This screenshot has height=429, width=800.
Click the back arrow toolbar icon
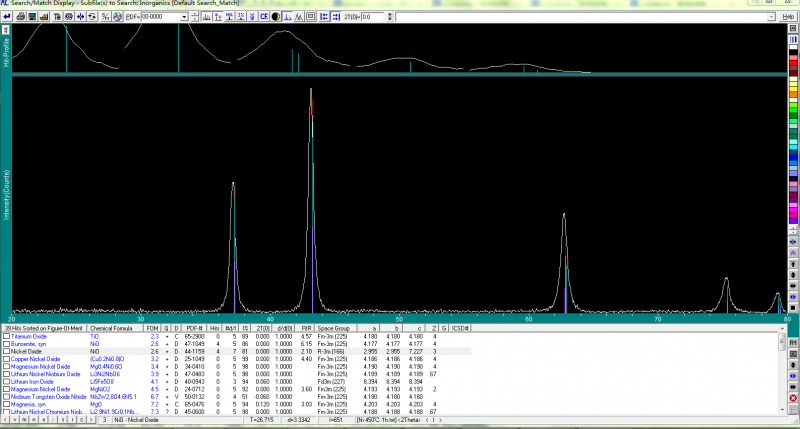tap(7, 17)
